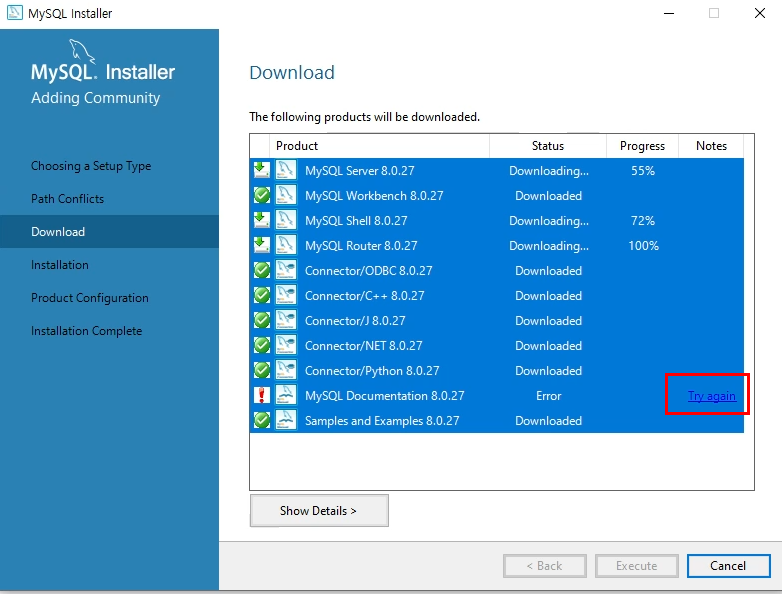Go to the Product Configuration step

click(90, 298)
